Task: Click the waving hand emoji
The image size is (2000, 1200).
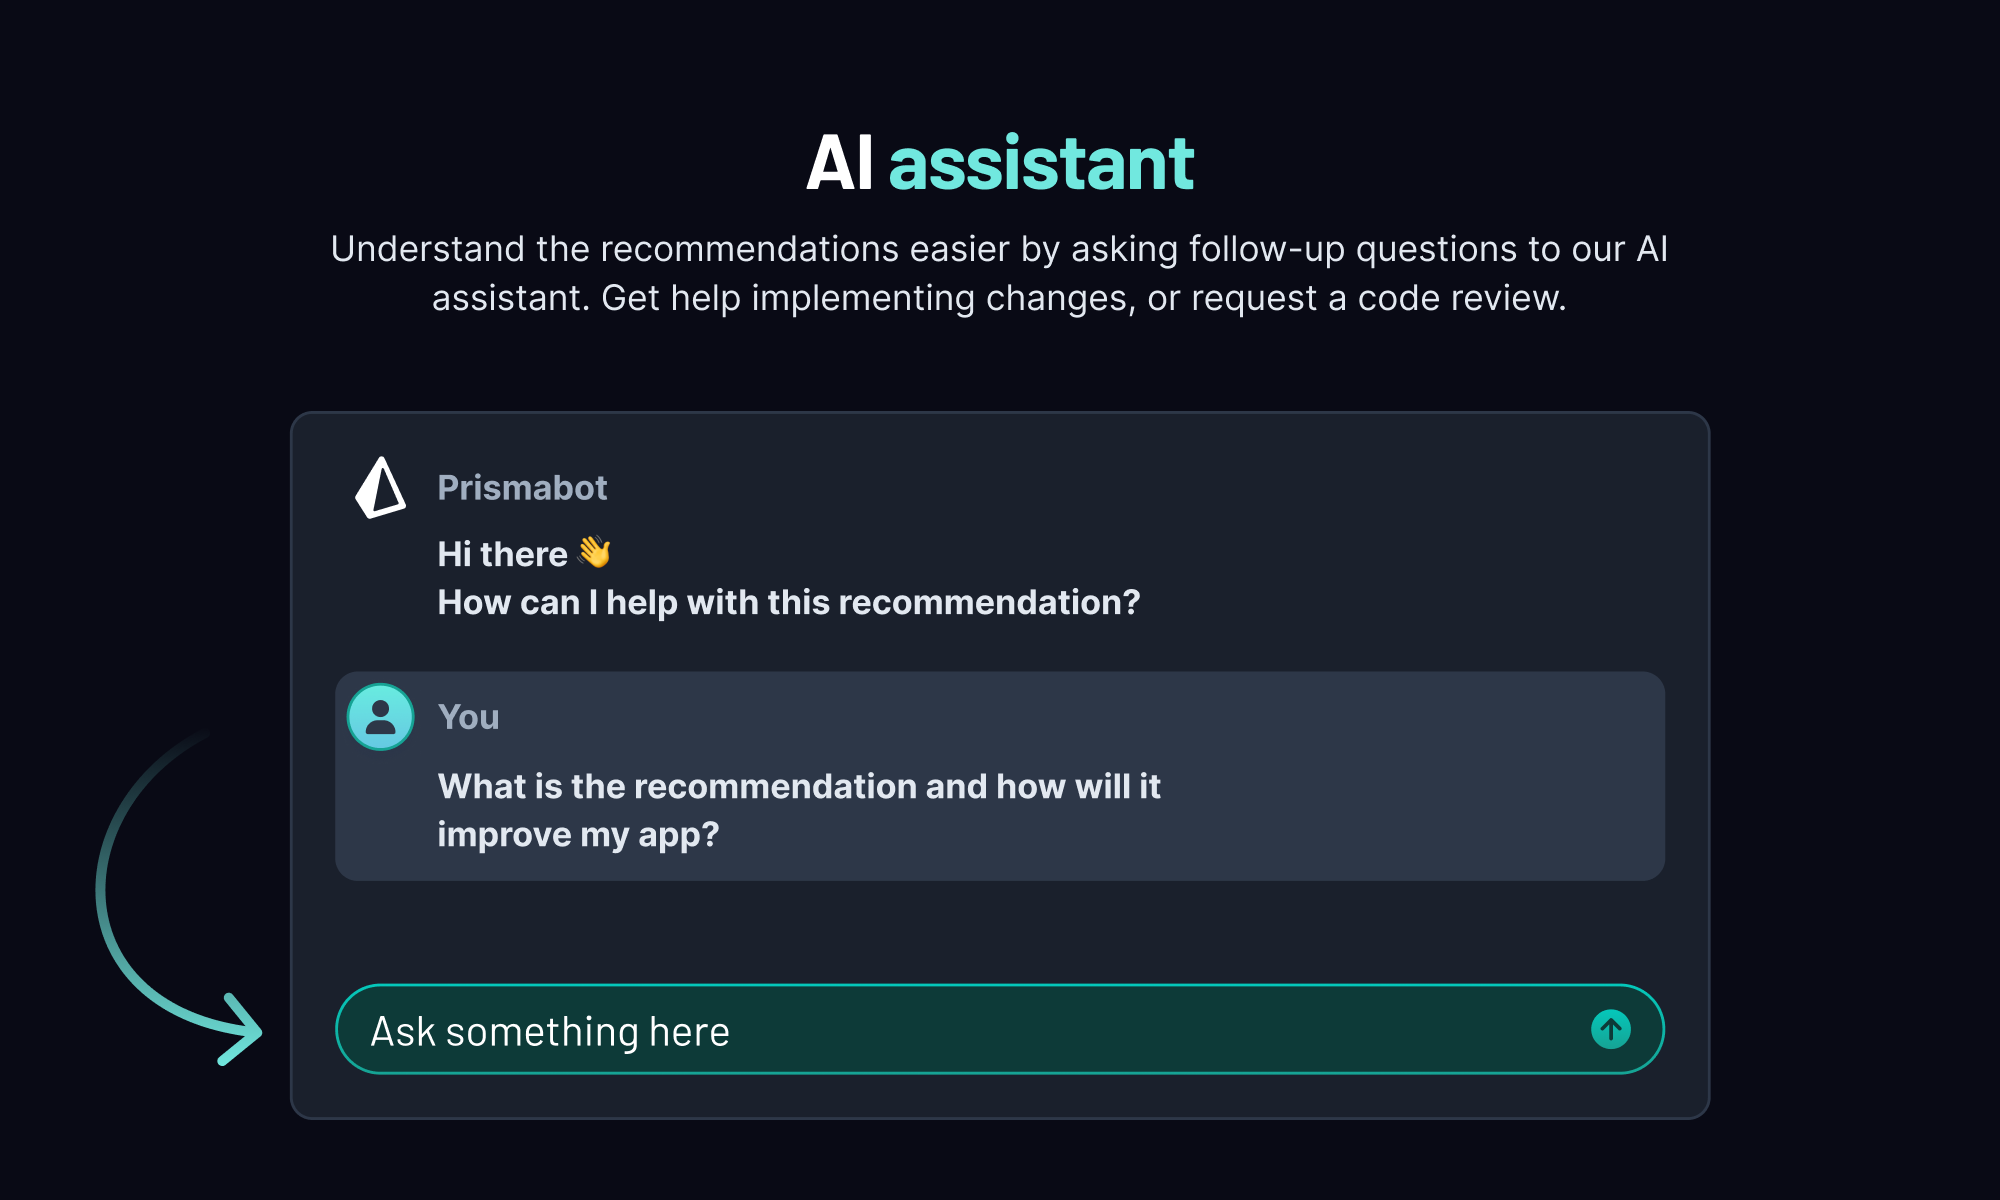Action: point(594,552)
